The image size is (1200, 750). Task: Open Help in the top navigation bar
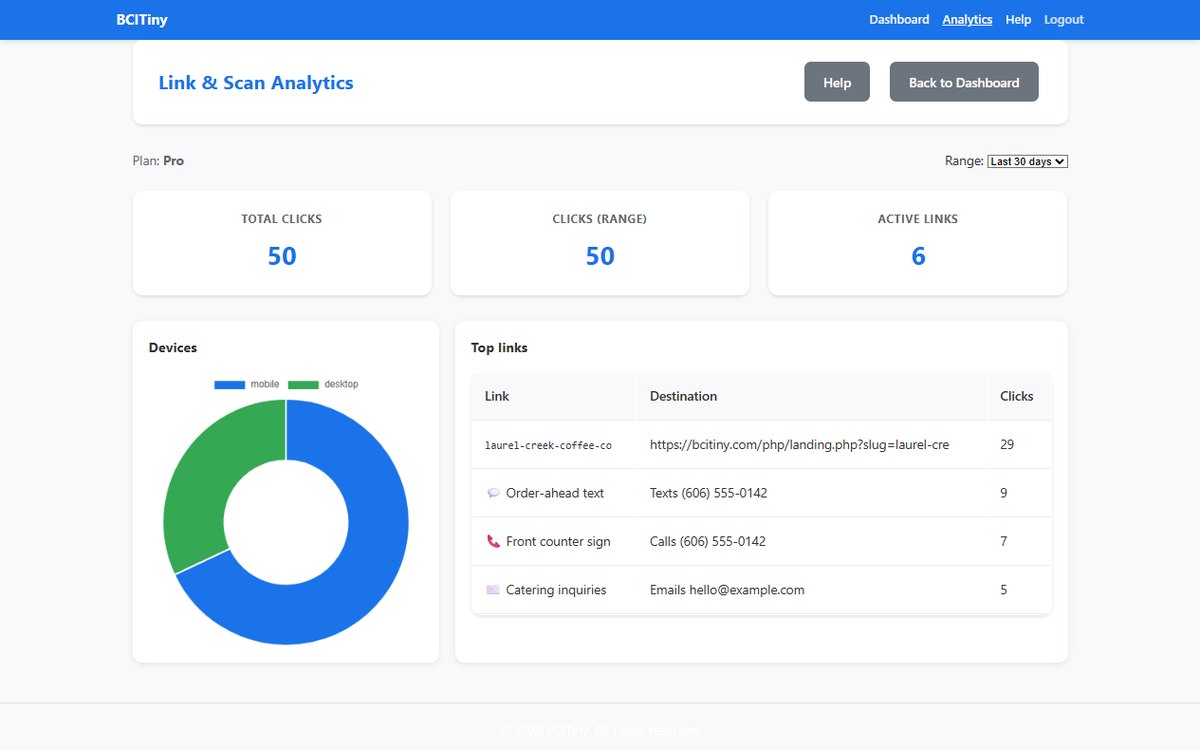pos(1018,20)
